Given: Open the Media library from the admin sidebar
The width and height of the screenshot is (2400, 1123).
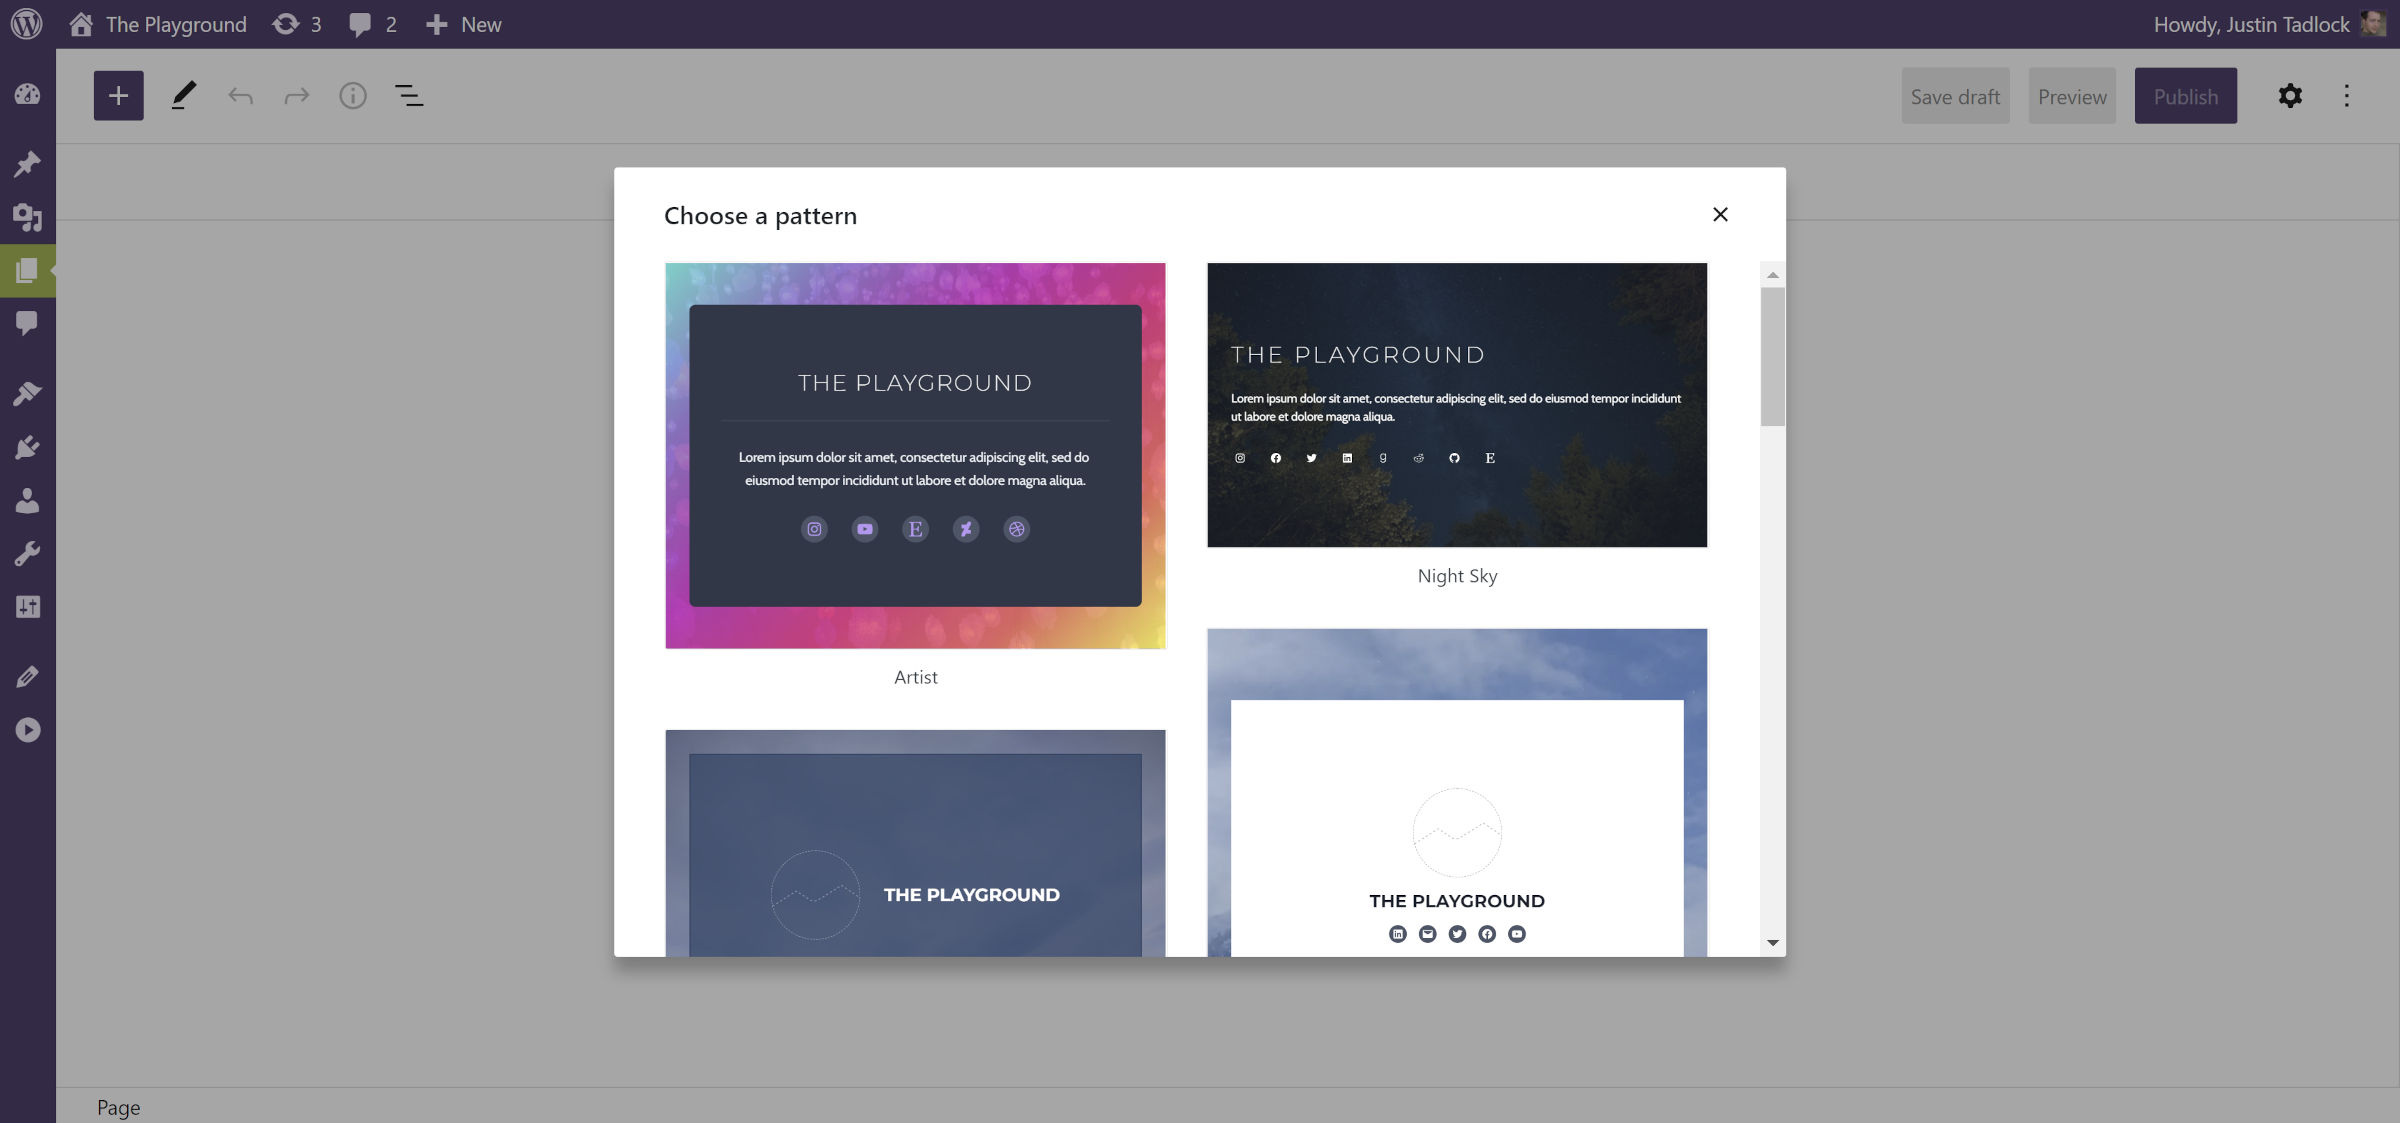Looking at the screenshot, I should pyautogui.click(x=28, y=218).
